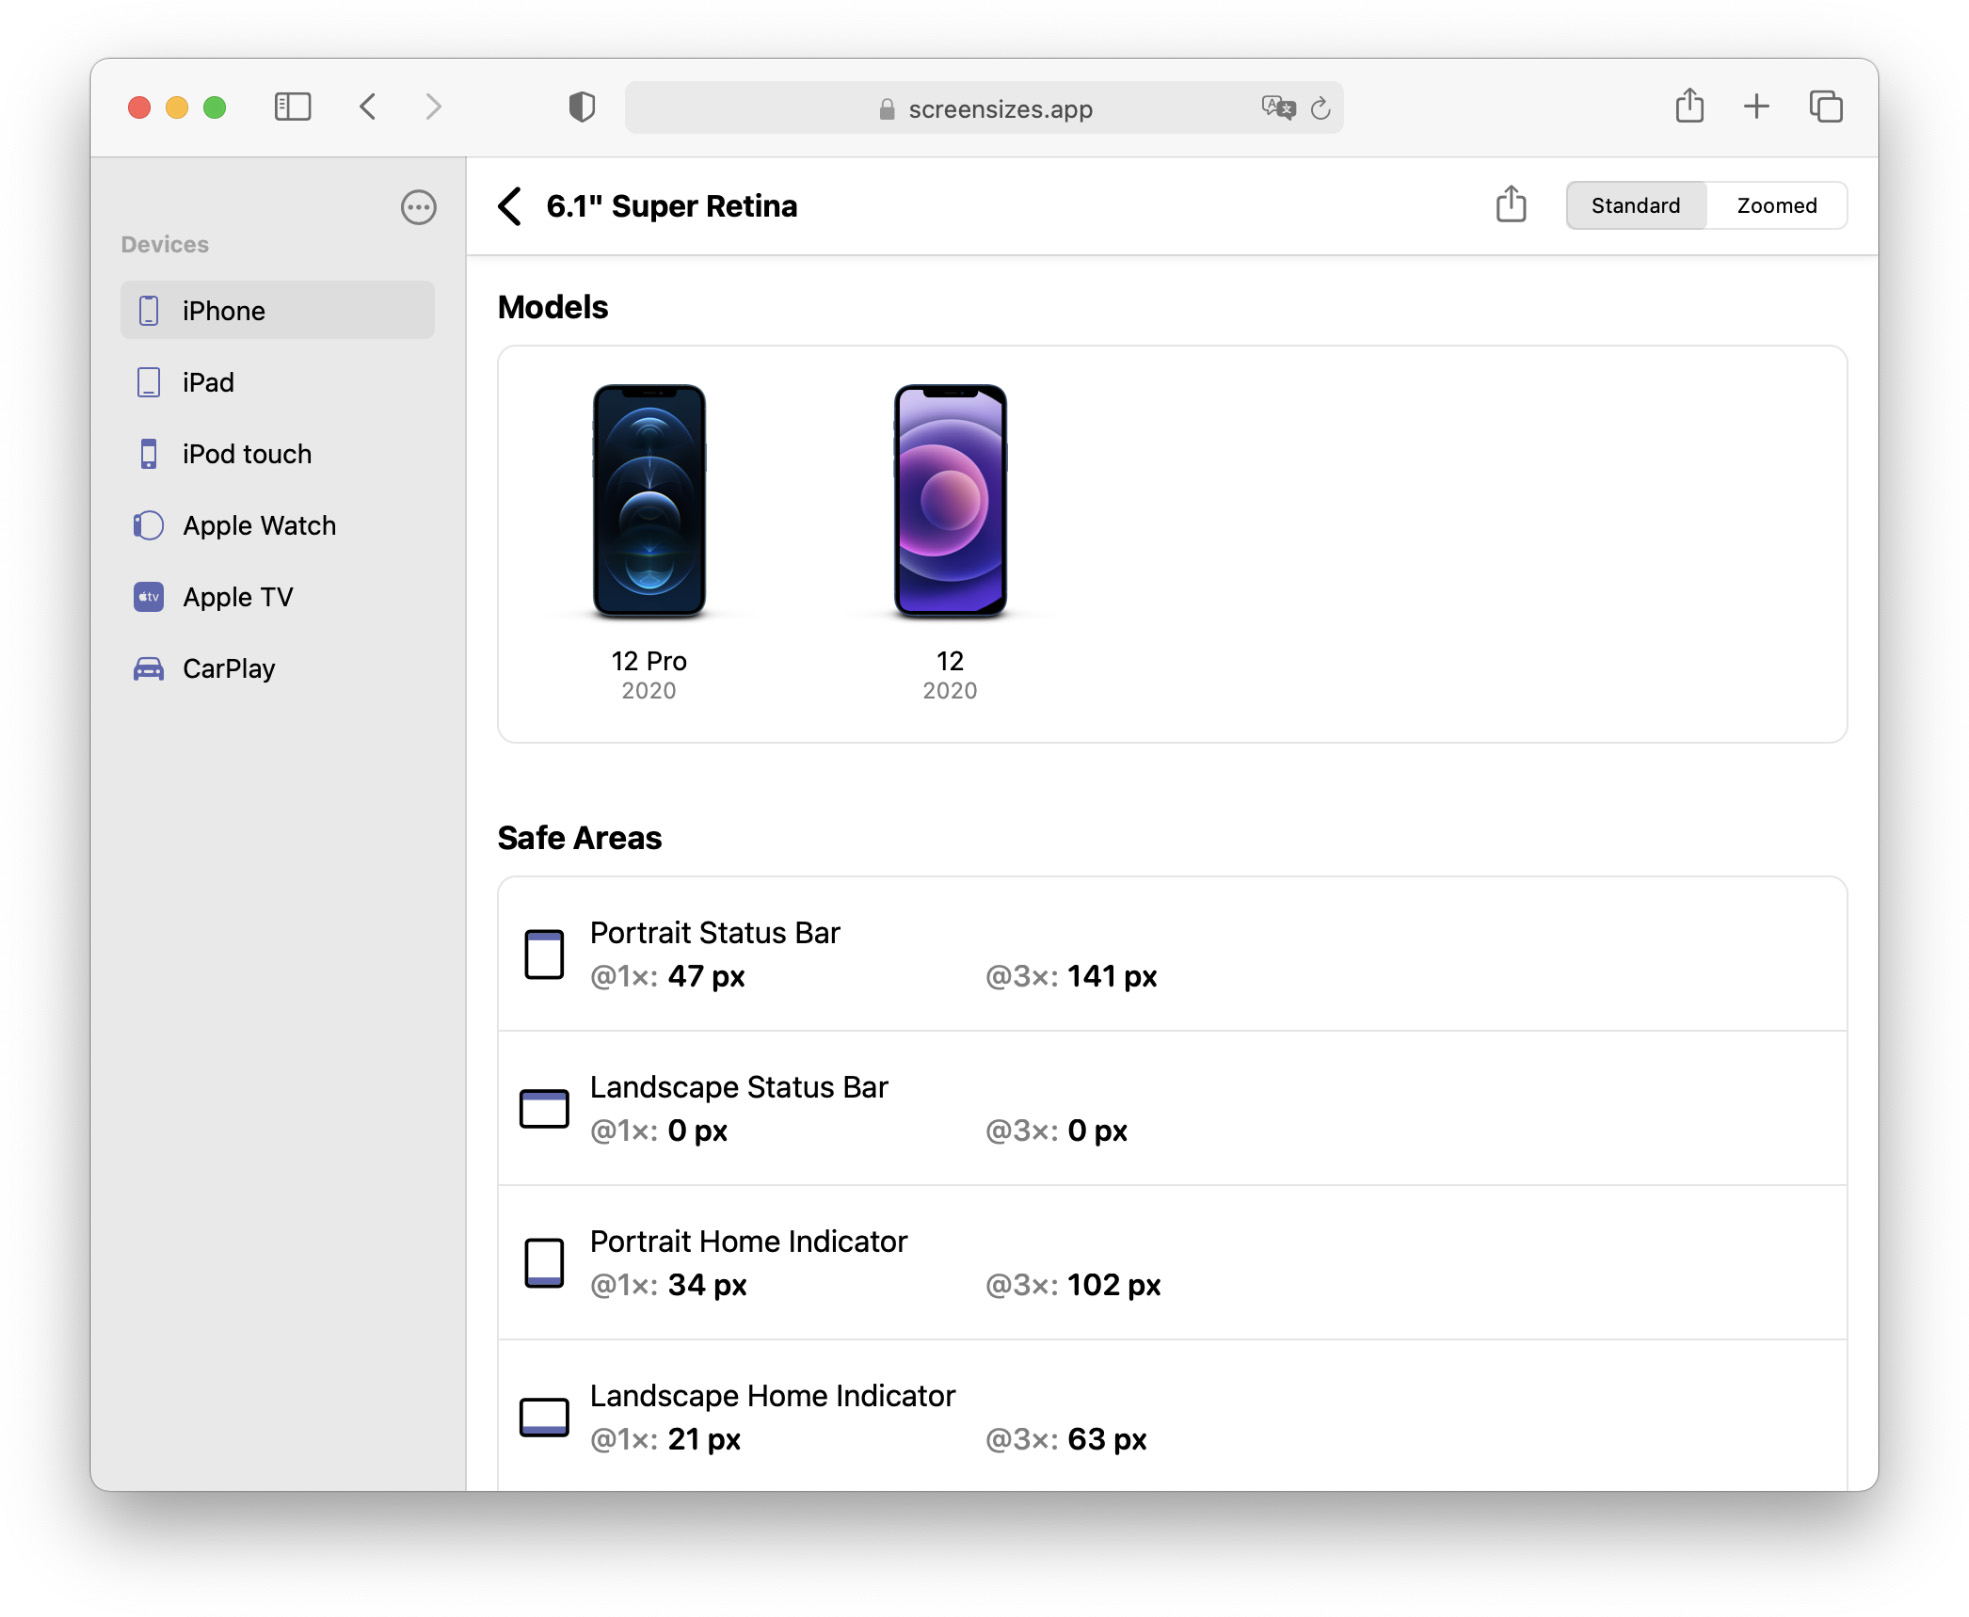
Task: Show the tab overview icon
Action: [x=1825, y=106]
